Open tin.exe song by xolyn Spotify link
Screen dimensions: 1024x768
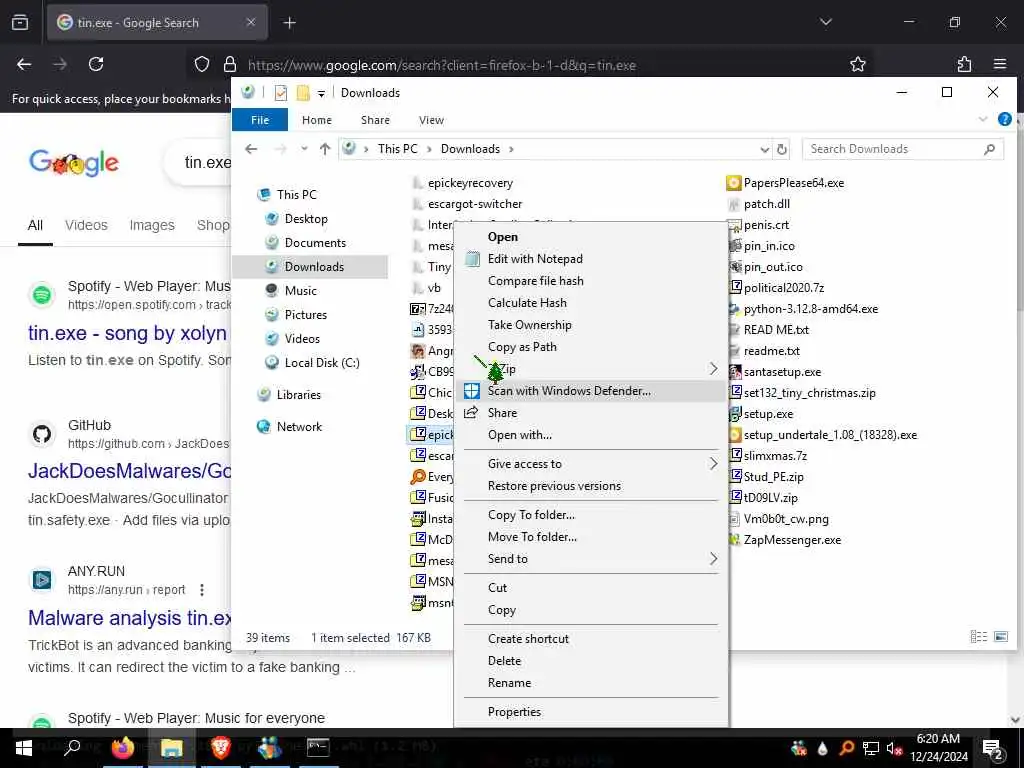coord(127,333)
